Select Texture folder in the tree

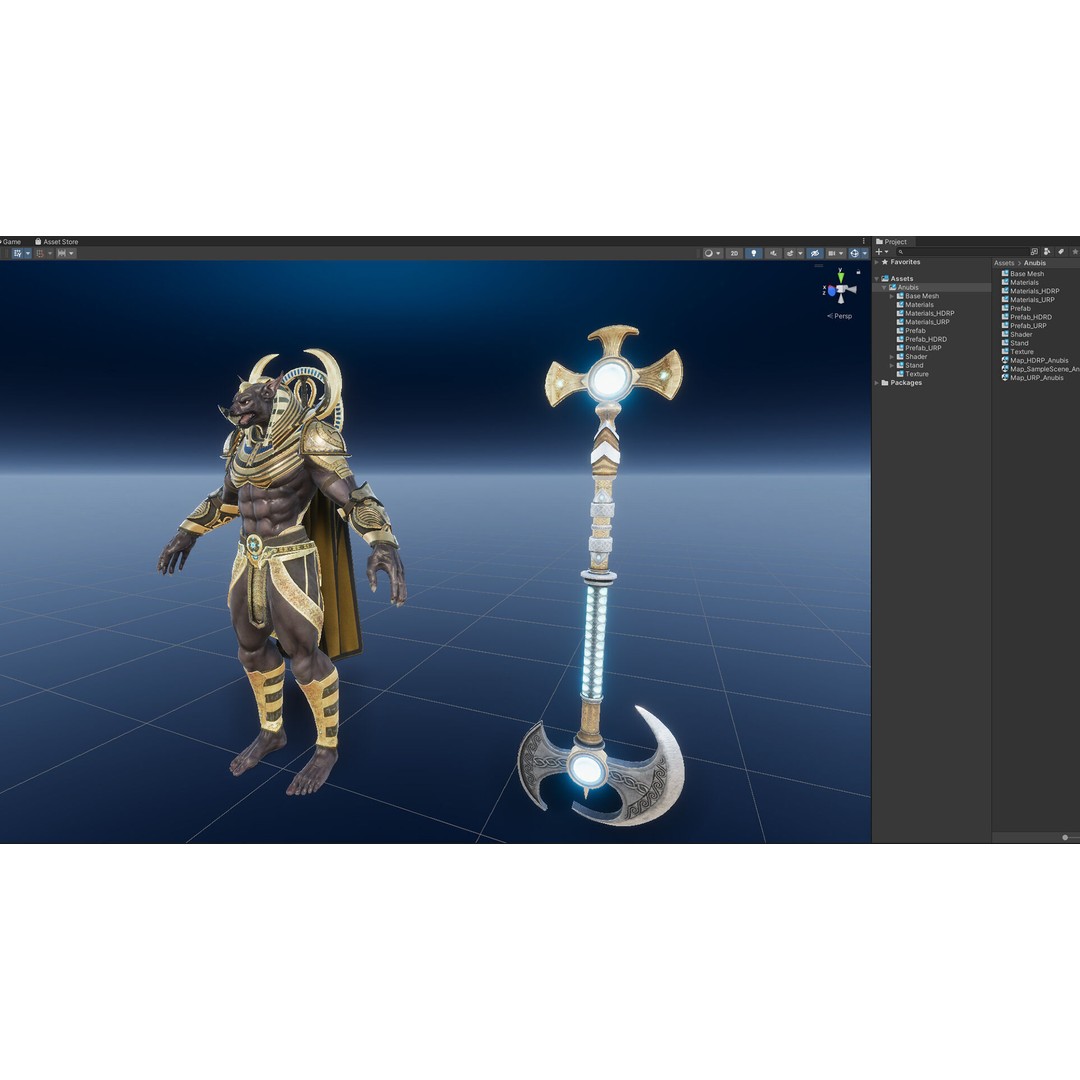913,374
